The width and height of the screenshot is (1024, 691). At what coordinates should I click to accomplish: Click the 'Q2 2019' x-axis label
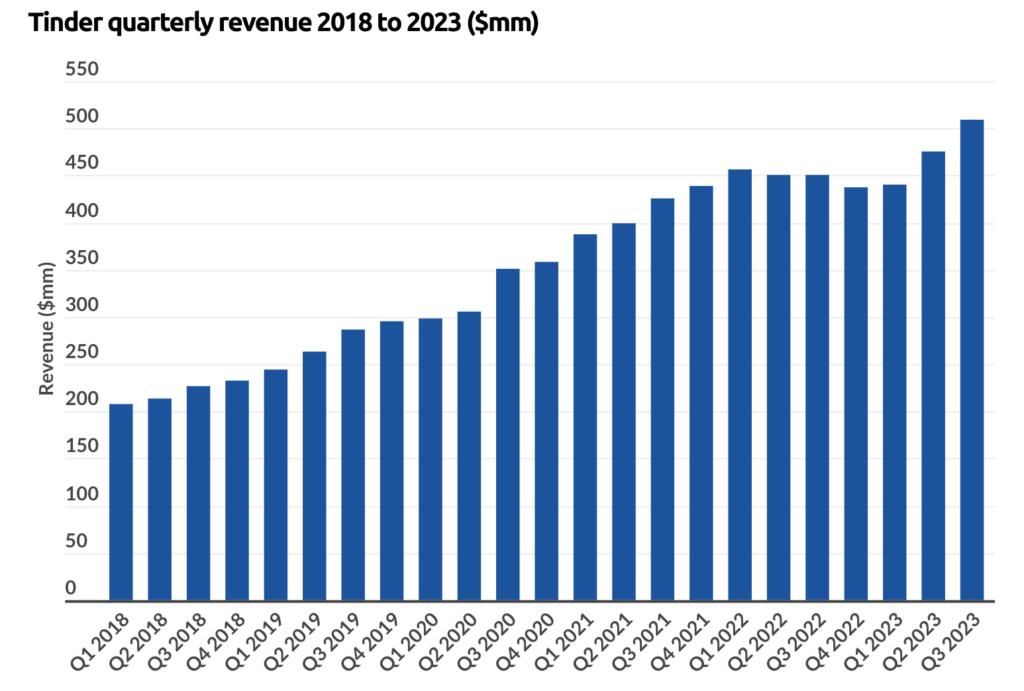coord(294,642)
